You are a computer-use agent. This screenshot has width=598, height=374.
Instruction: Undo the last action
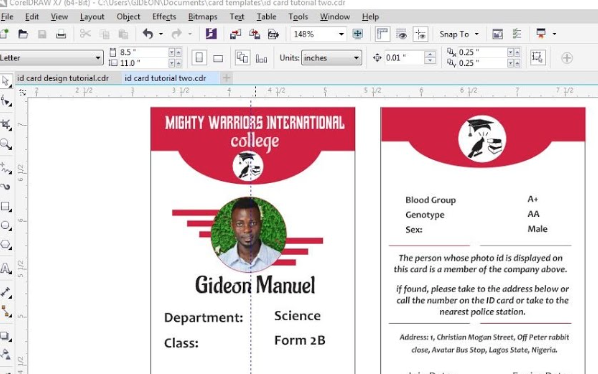tap(148, 34)
